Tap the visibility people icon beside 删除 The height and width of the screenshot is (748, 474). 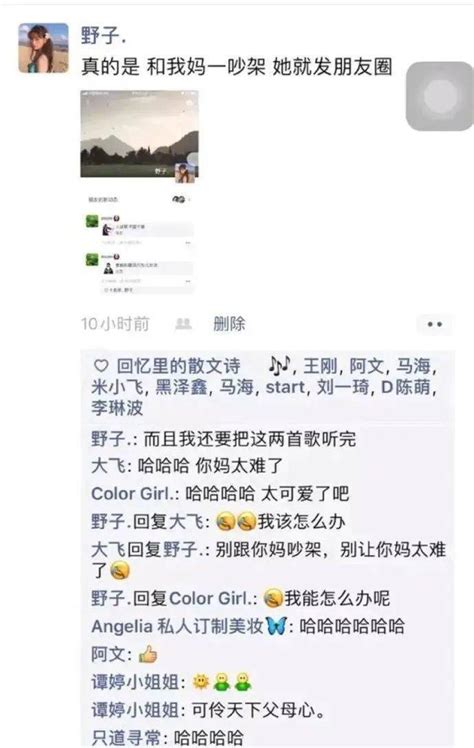point(183,324)
